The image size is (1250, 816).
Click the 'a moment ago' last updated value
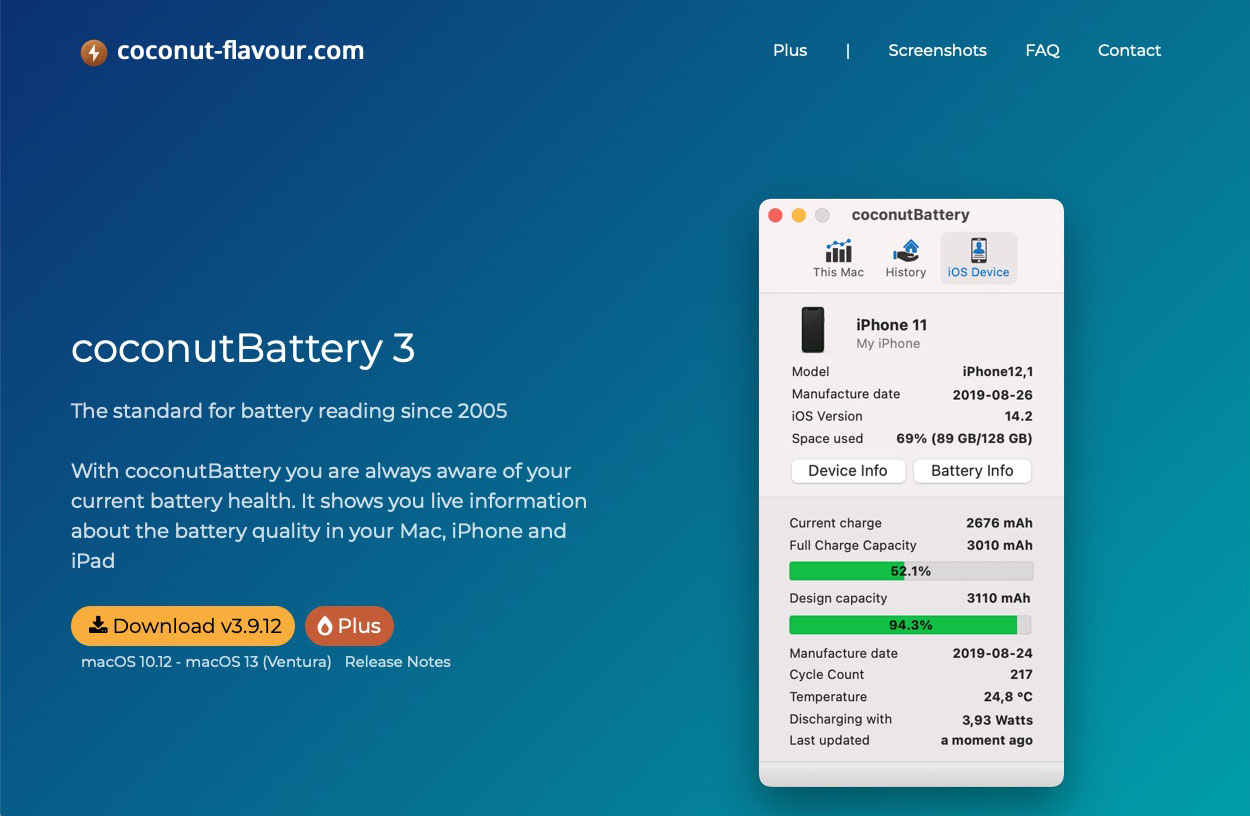pyautogui.click(x=987, y=741)
